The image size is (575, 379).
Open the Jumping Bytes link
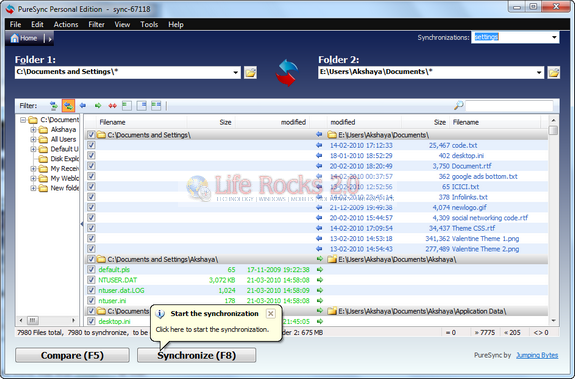click(537, 355)
